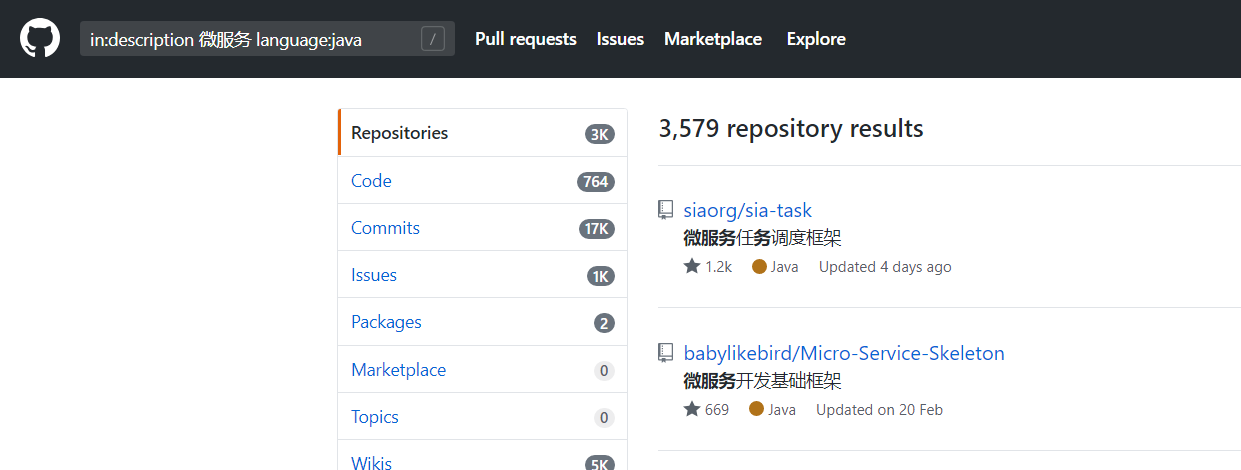Click the 1K badge on Issues
The image size is (1241, 470).
pos(601,276)
